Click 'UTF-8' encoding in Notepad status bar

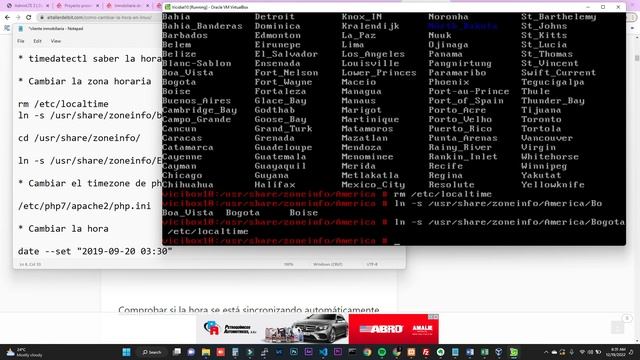point(372,264)
